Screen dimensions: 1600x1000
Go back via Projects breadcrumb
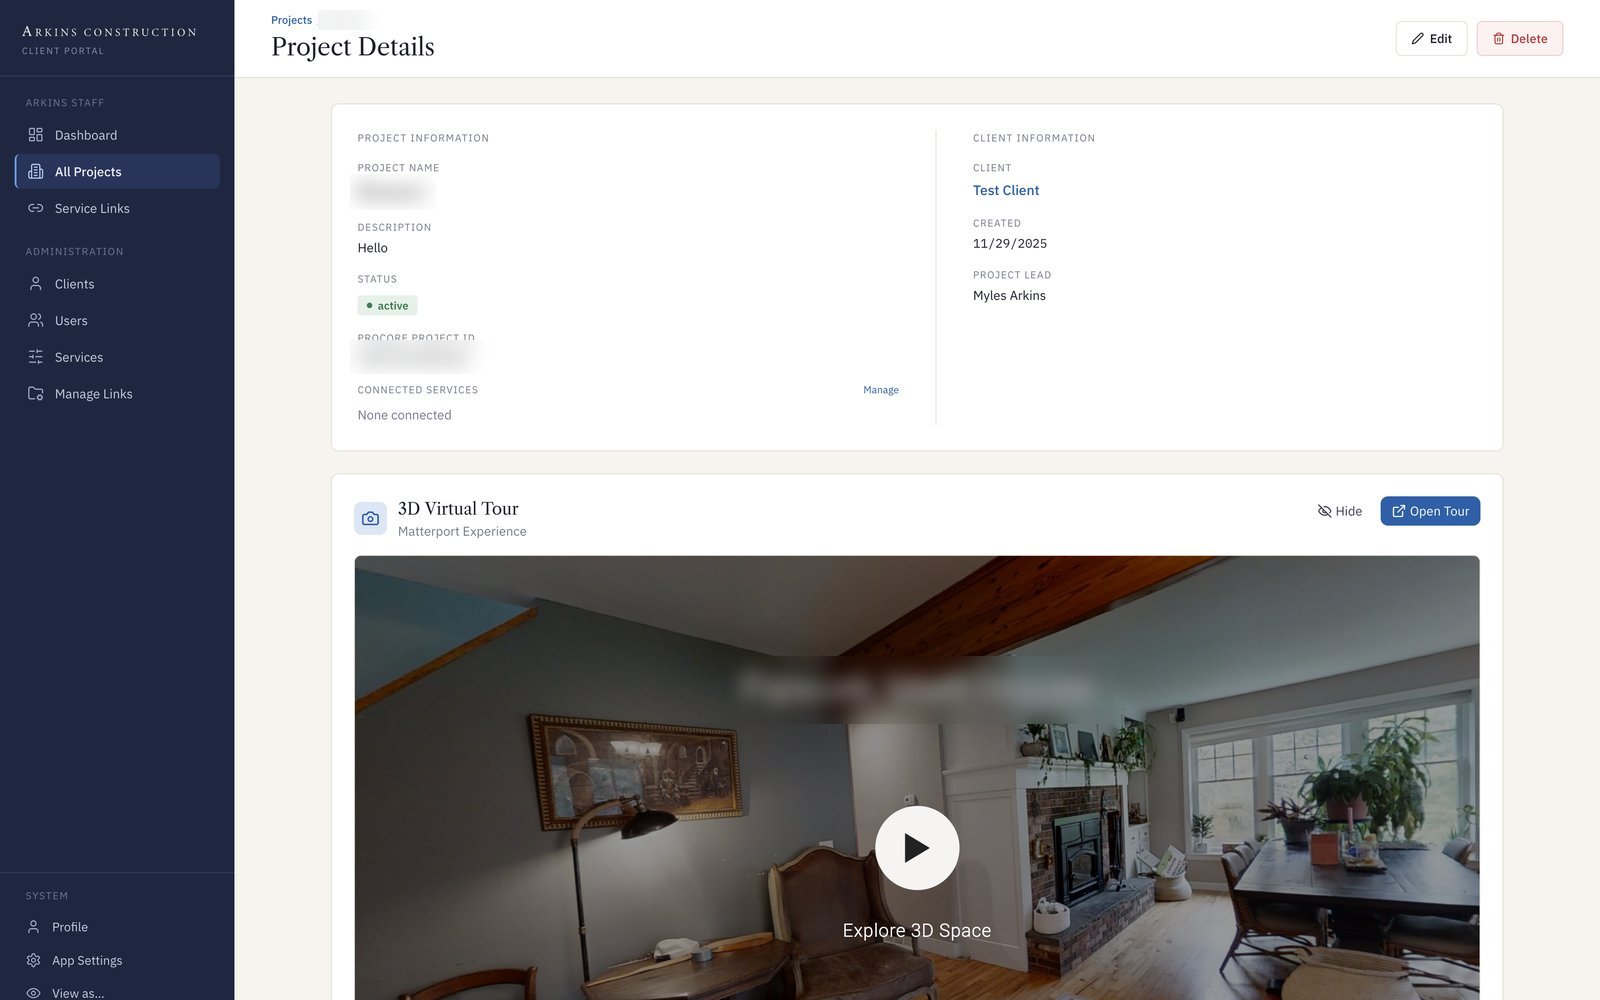click(291, 20)
